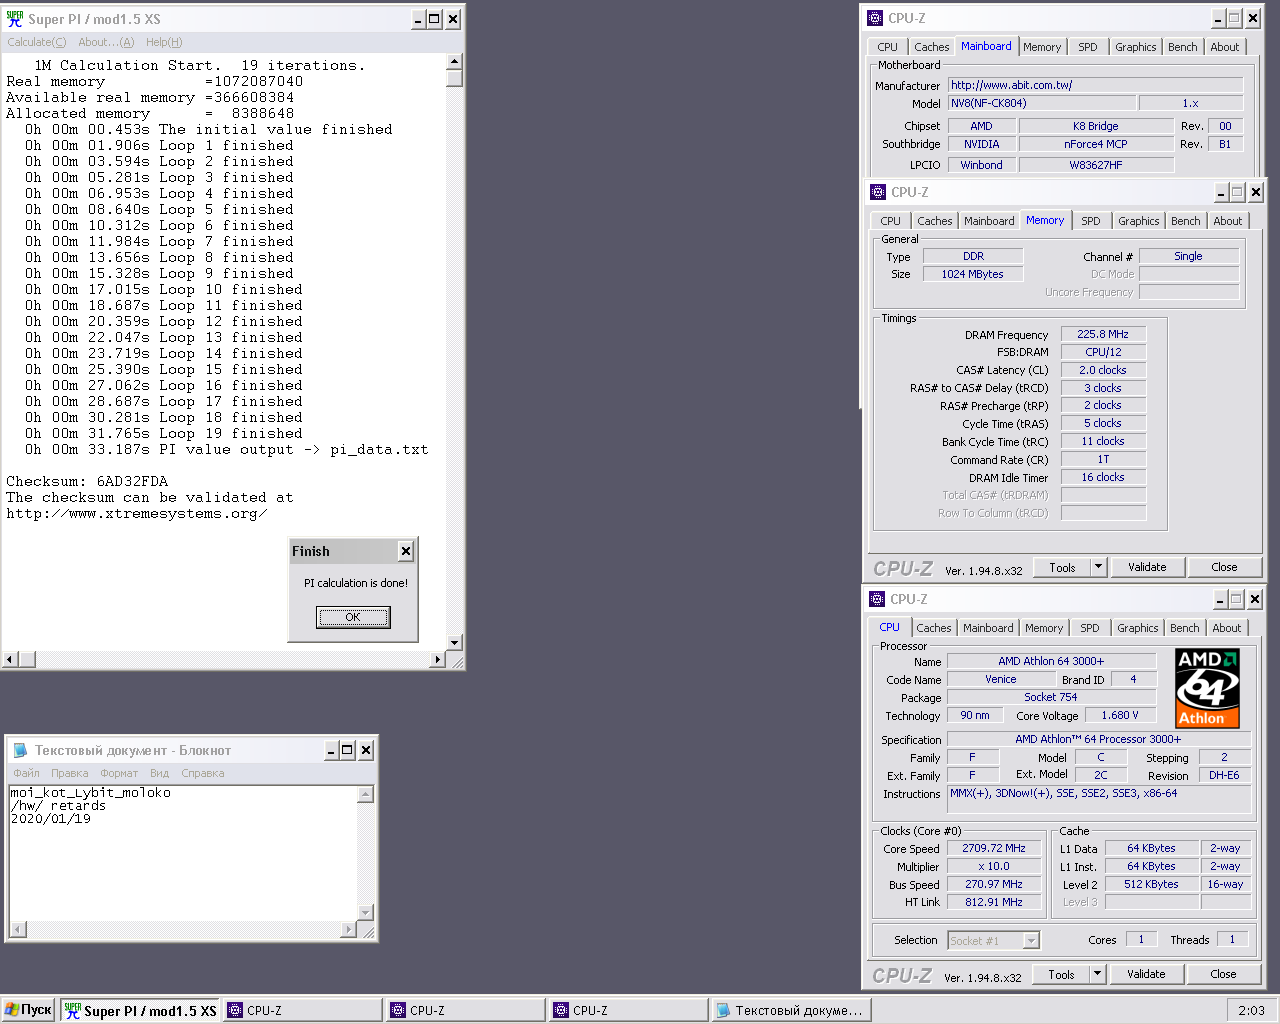The image size is (1280, 1024).
Task: Open Tools dropdown arrow in CPU window
Action: click(x=1097, y=974)
